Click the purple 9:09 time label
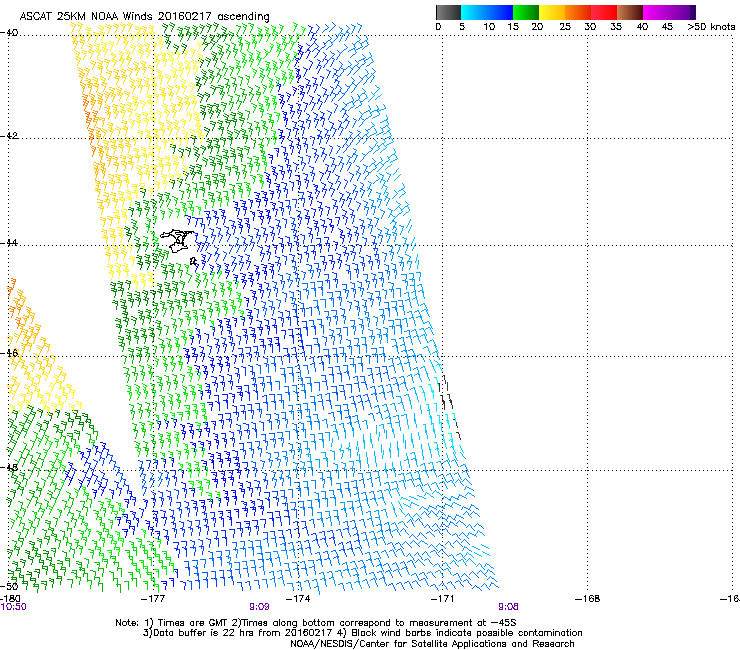Viewport: 740px width, 650px height. pos(259,607)
